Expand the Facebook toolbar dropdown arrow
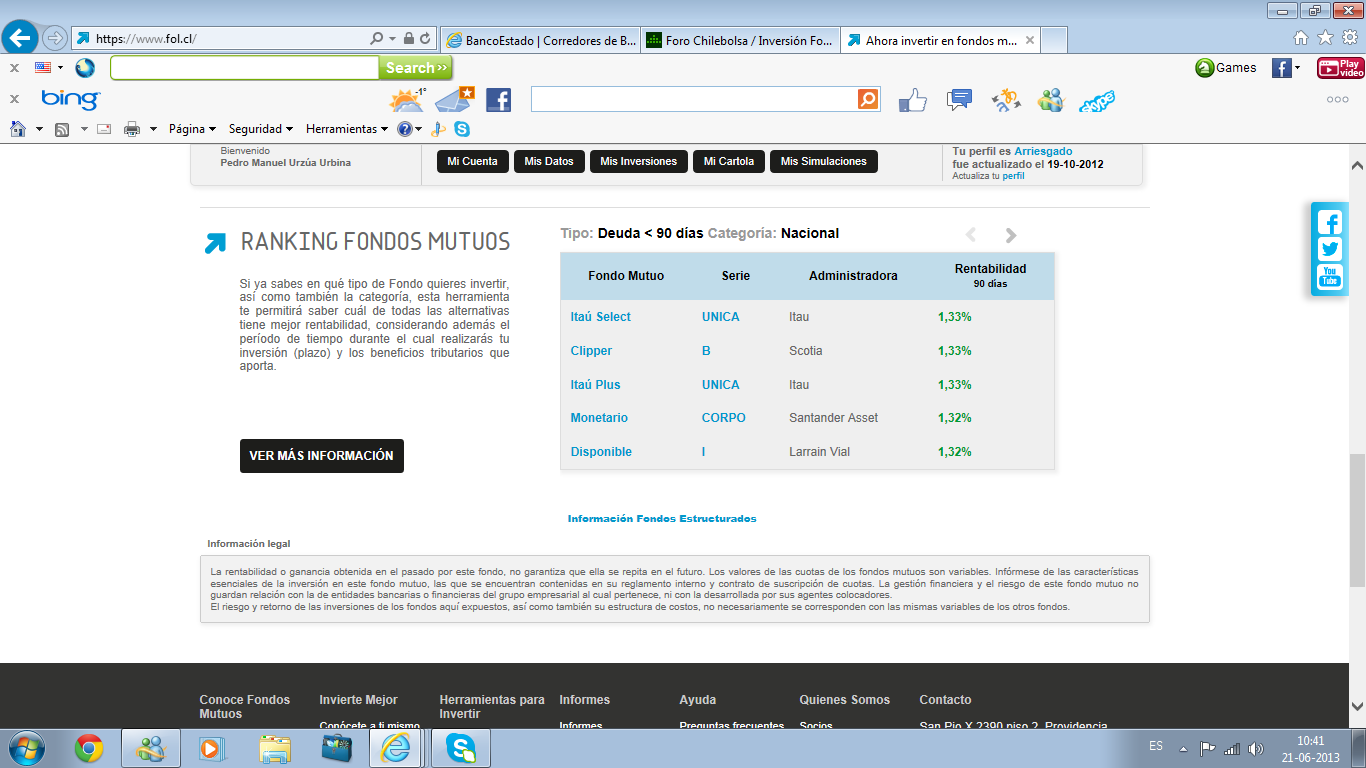This screenshot has height=768, width=1366. click(1297, 68)
